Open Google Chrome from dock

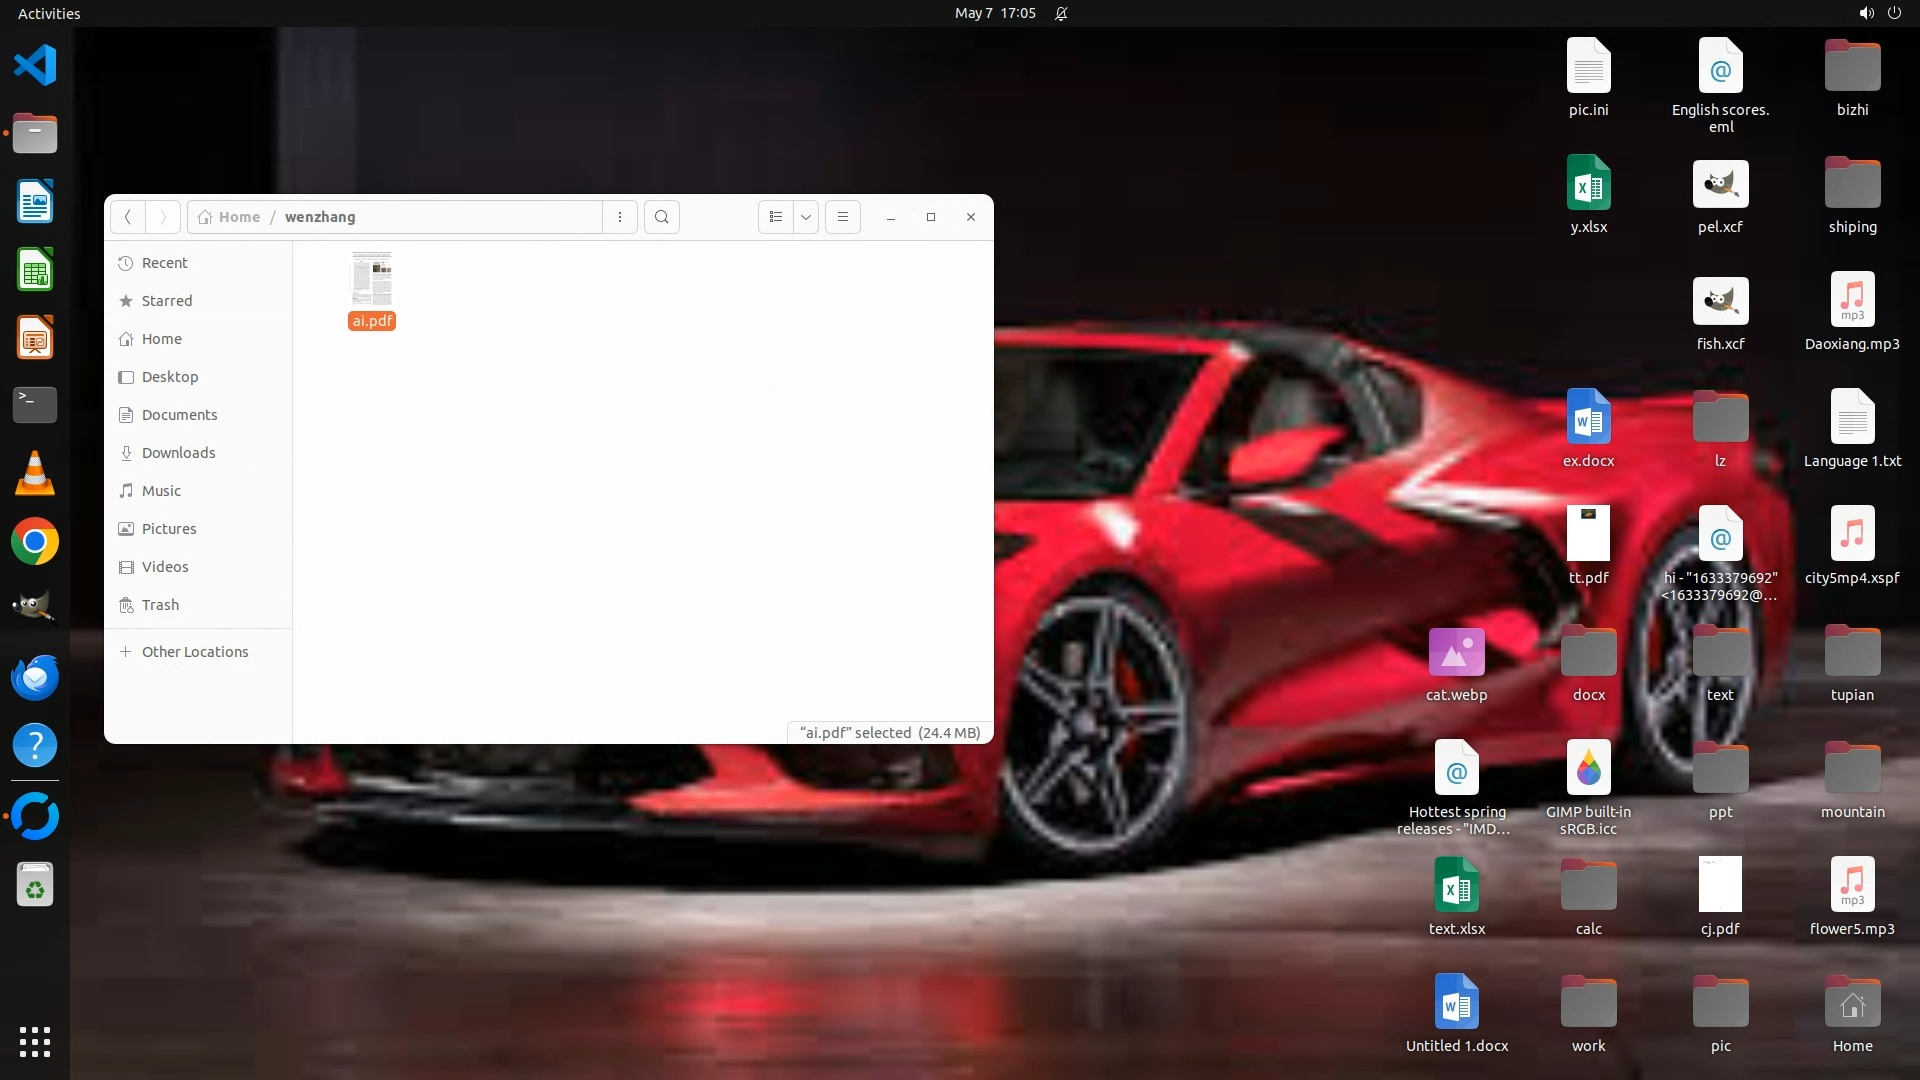pyautogui.click(x=35, y=542)
